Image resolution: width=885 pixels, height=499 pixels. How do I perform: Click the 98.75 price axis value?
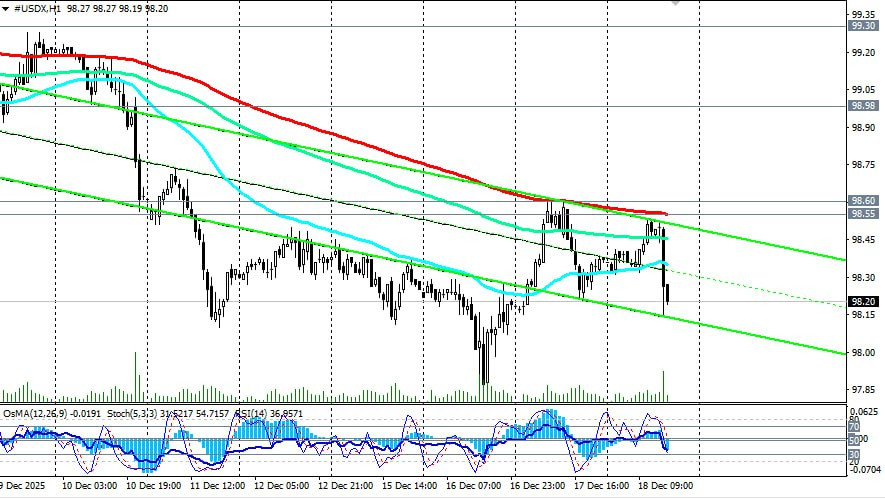click(864, 165)
